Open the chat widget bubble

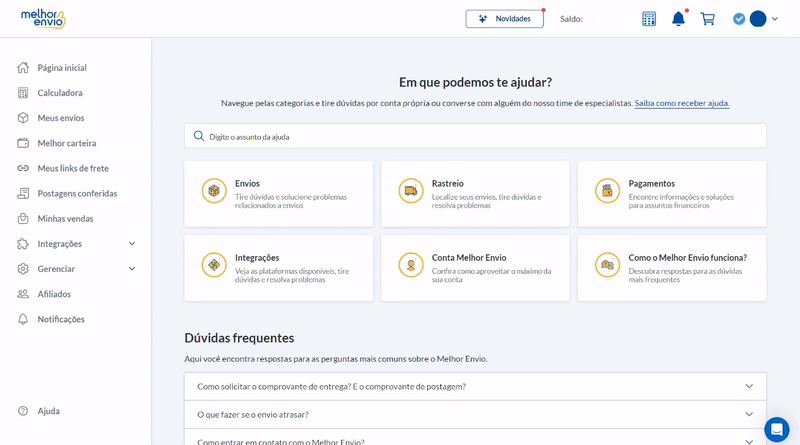point(777,430)
